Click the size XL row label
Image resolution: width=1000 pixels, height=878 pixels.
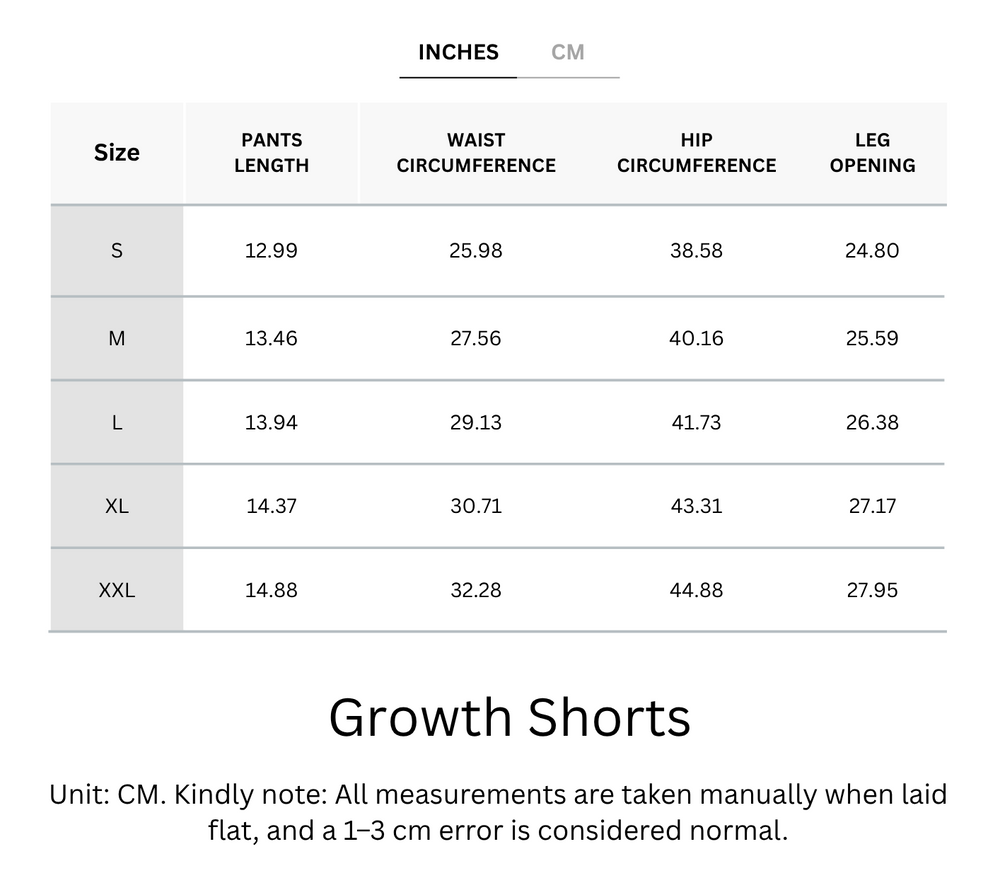click(x=116, y=506)
